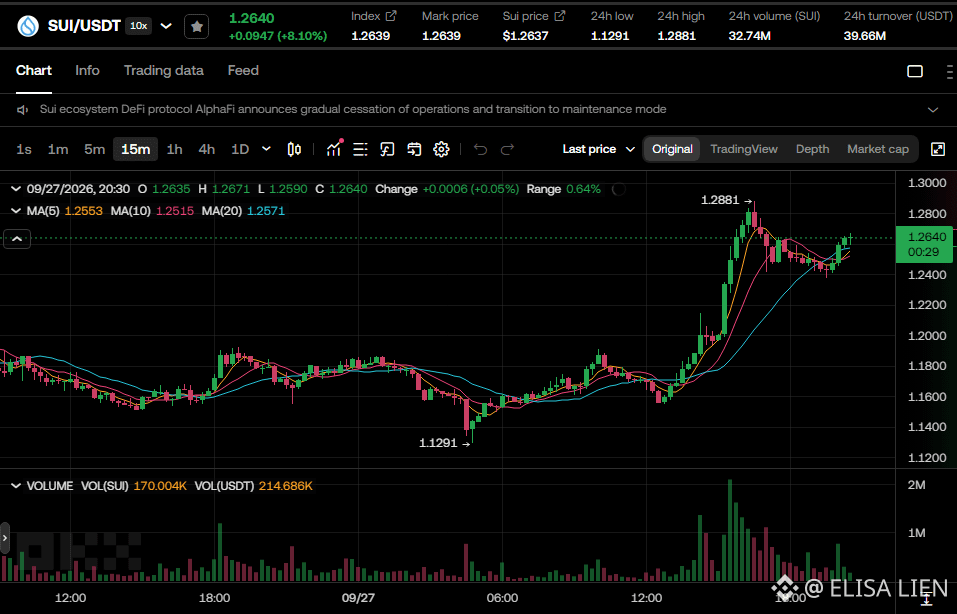Collapse the VOLUME indicator panel
Screen dimensions: 957x614
pos(16,486)
